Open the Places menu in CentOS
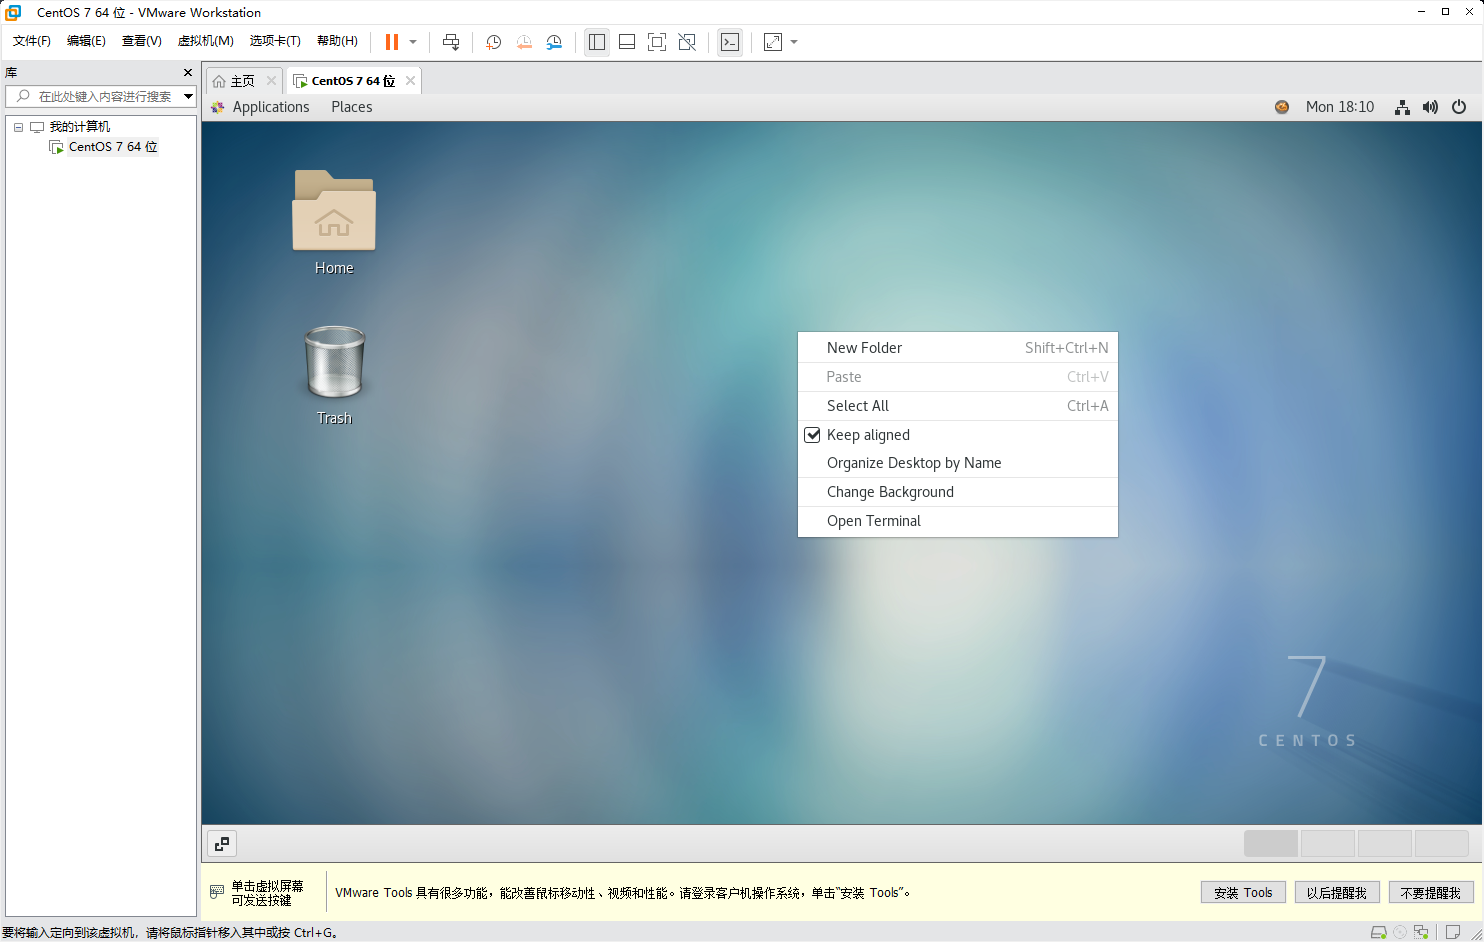 click(352, 107)
